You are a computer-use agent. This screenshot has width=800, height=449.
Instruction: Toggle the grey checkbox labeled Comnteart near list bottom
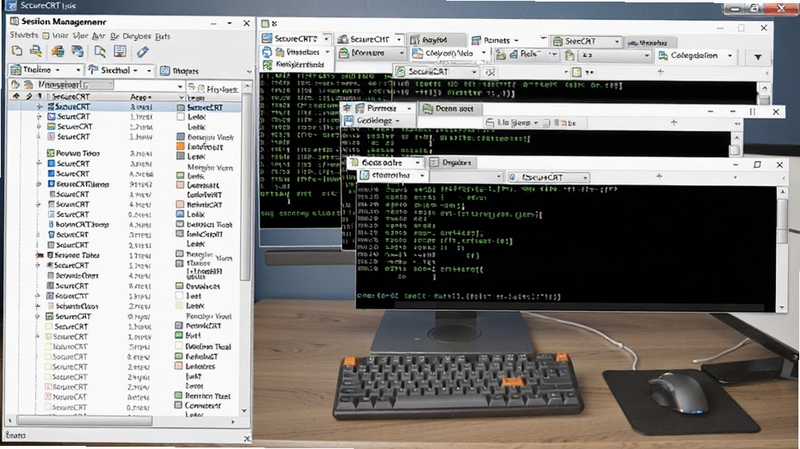click(178, 405)
